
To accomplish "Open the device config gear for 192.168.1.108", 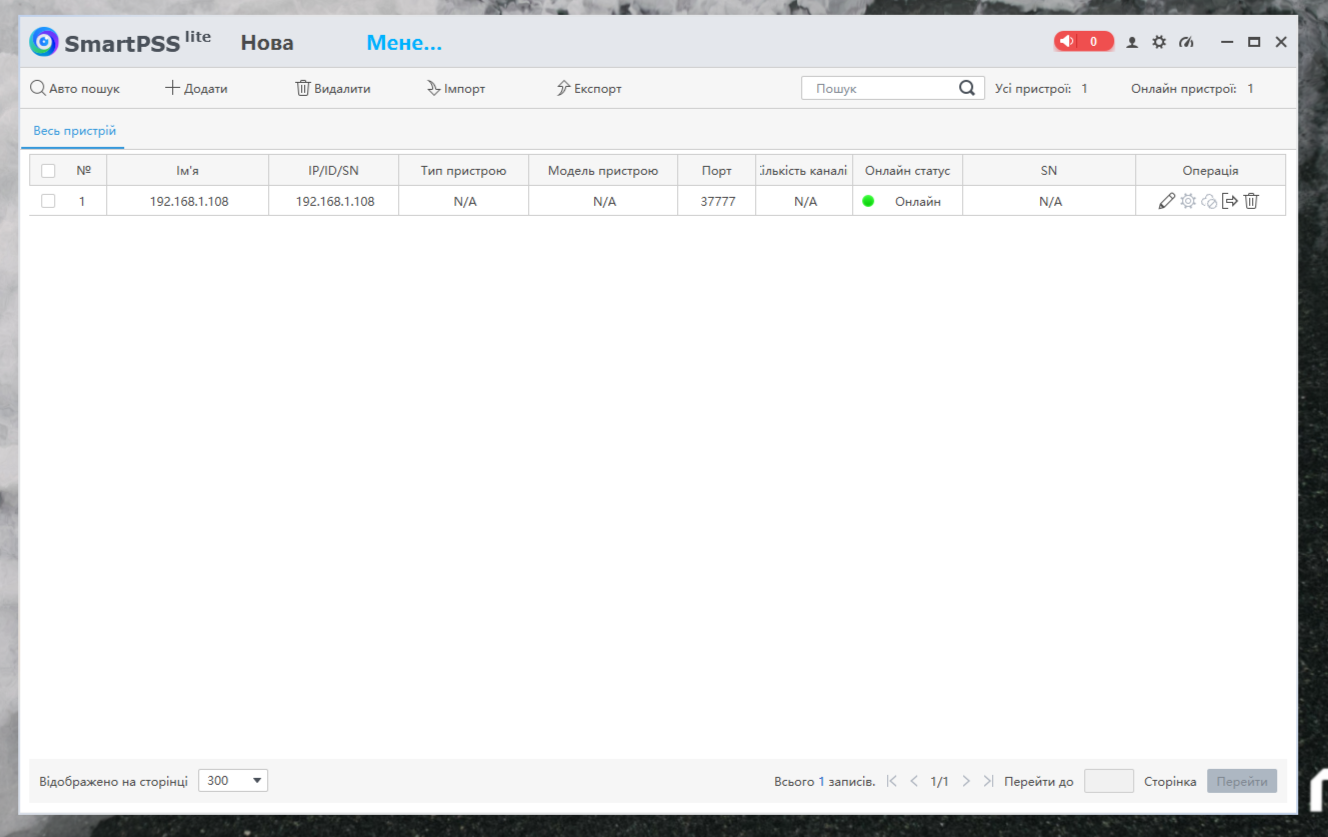I will tap(1188, 201).
